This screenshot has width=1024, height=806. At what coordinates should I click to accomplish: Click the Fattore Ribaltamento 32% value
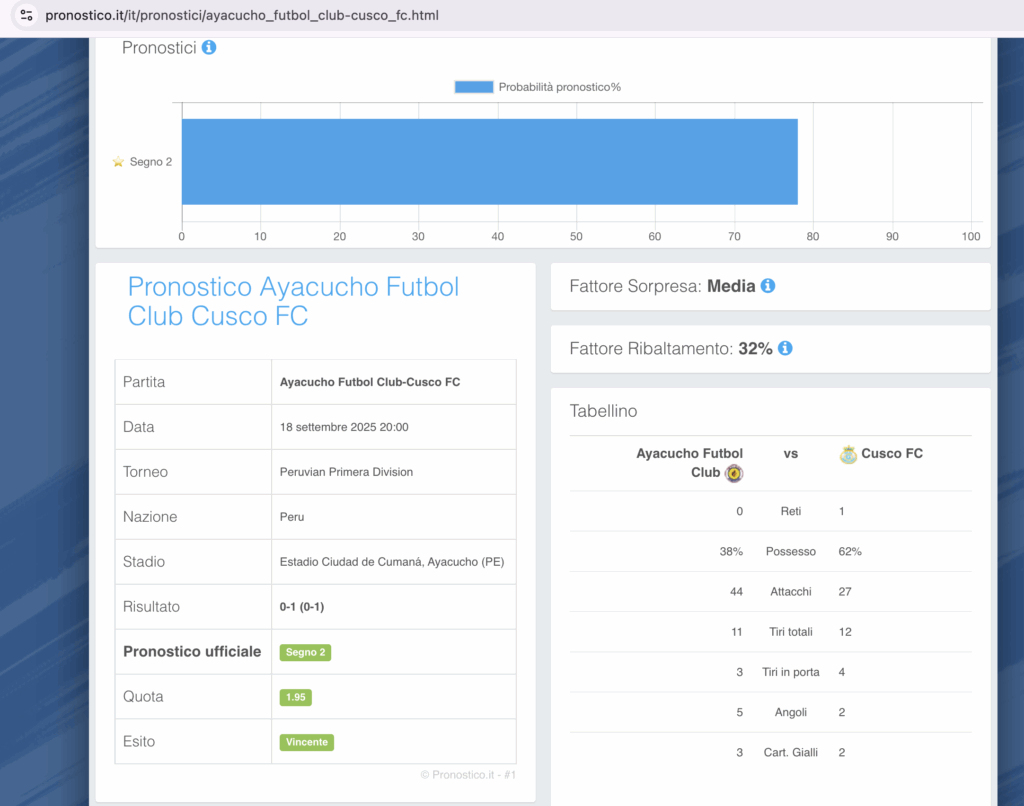click(x=755, y=349)
